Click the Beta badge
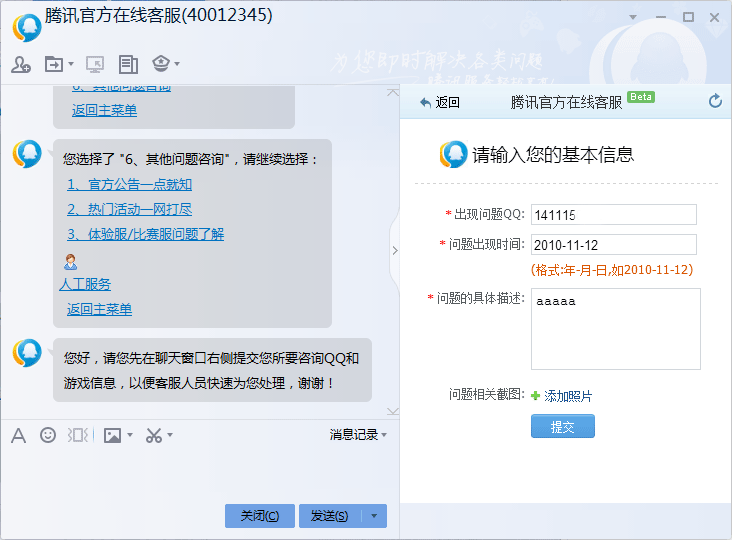 coord(640,97)
